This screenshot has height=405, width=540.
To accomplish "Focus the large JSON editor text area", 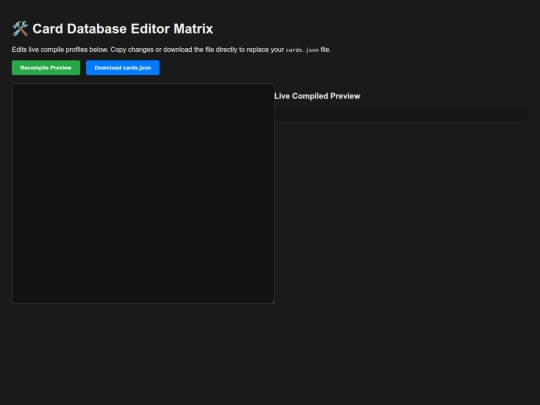I will click(143, 193).
